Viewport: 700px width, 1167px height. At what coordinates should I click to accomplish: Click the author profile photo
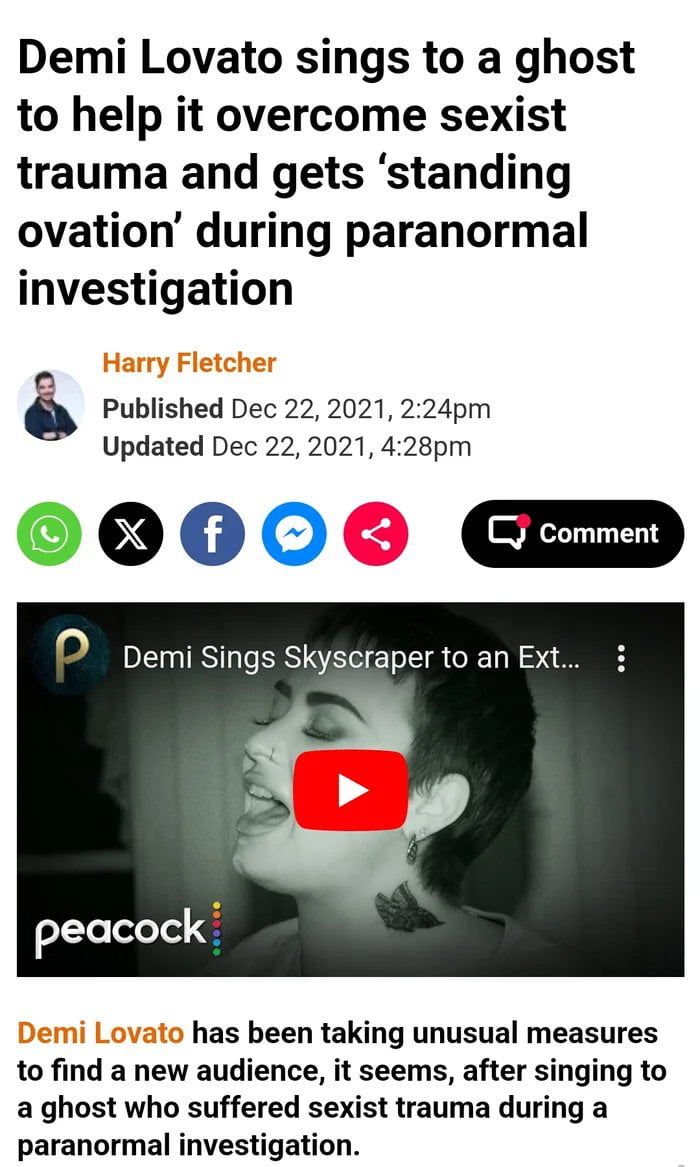coord(51,406)
